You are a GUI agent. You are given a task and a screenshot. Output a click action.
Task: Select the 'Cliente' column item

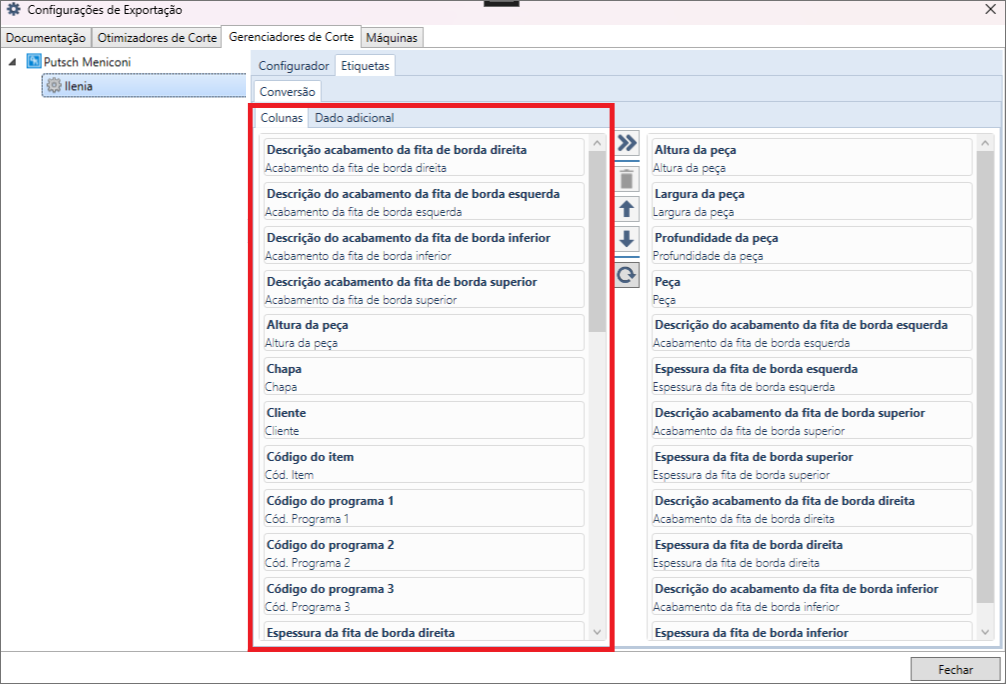click(x=423, y=421)
